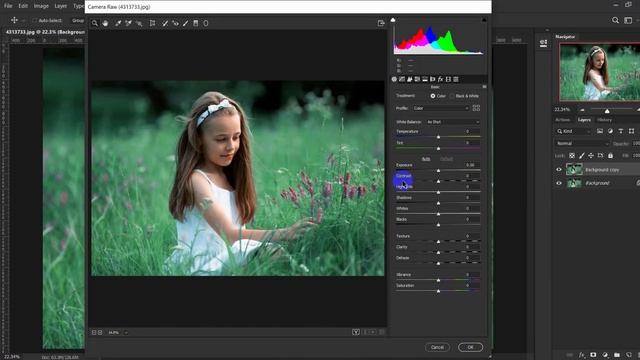Open the File menu in Photoshop
640x360 pixels.
coord(8,6)
